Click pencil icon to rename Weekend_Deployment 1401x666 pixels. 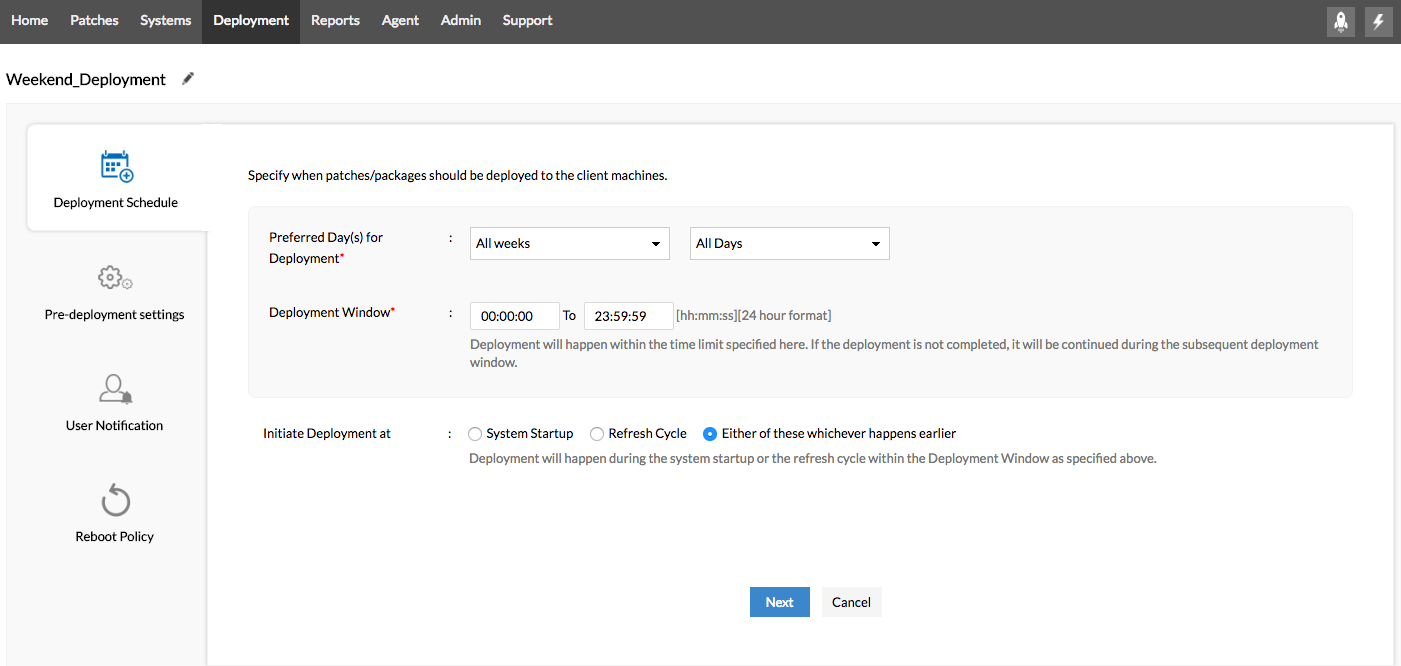pos(188,79)
